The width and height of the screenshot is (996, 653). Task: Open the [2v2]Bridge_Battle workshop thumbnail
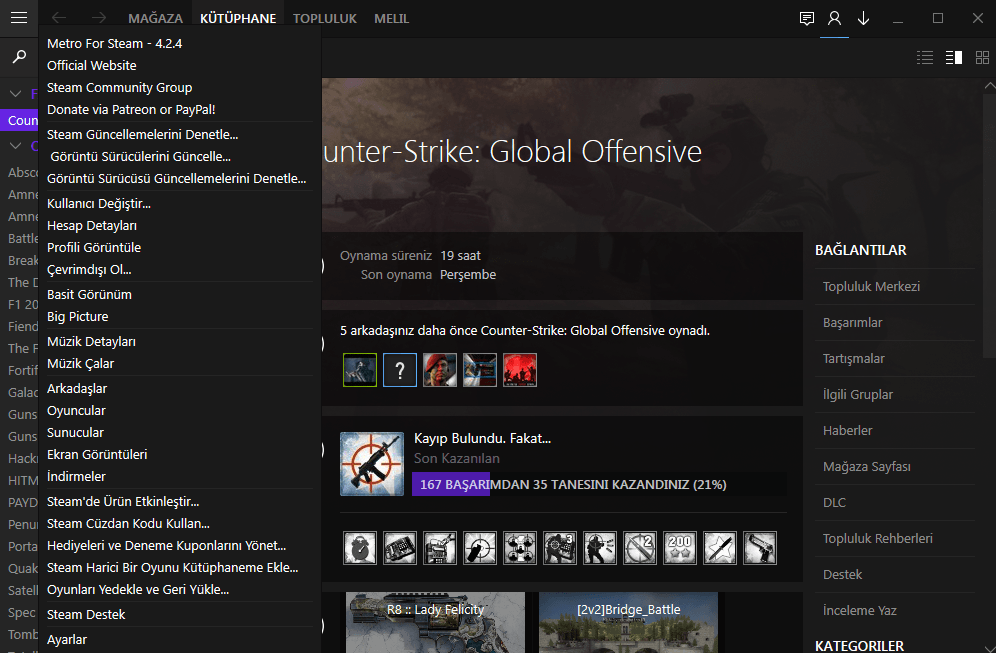tap(628, 623)
